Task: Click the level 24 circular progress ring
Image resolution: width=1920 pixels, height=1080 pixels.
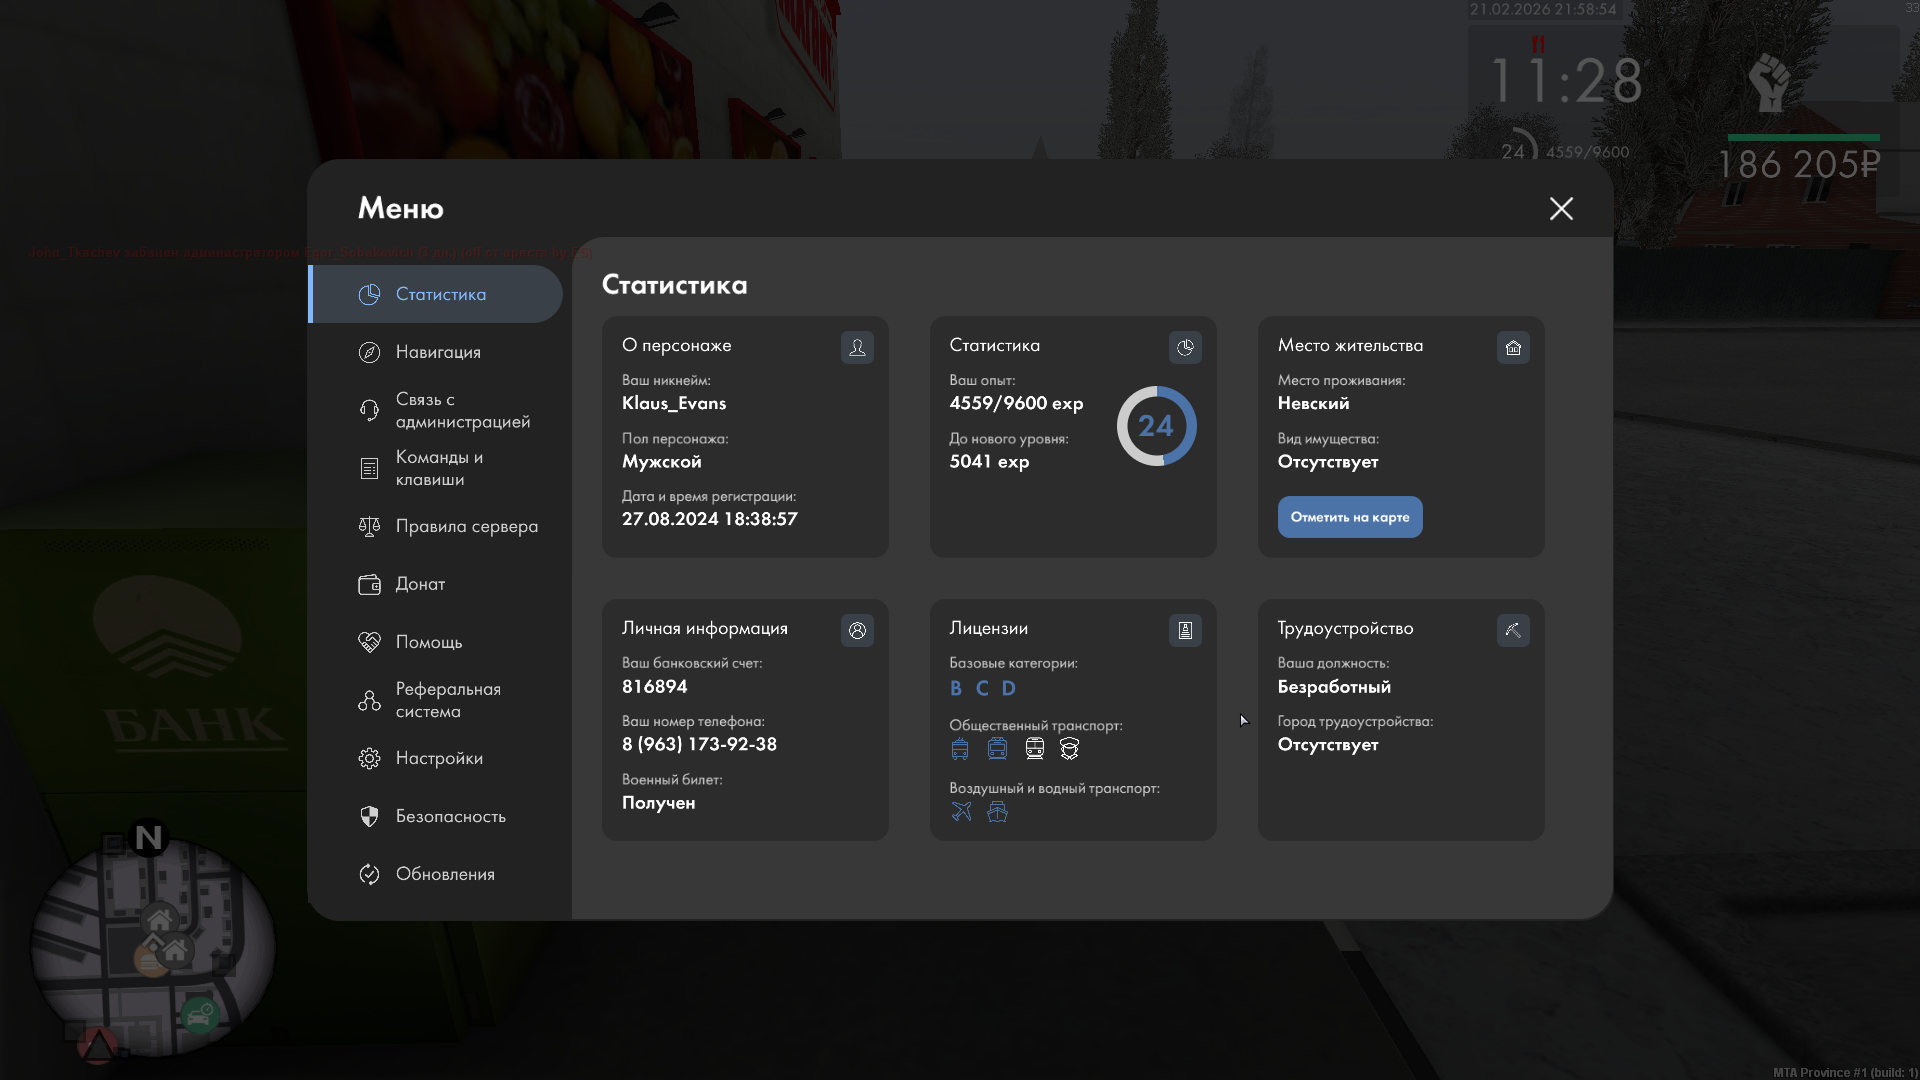Action: pyautogui.click(x=1156, y=426)
